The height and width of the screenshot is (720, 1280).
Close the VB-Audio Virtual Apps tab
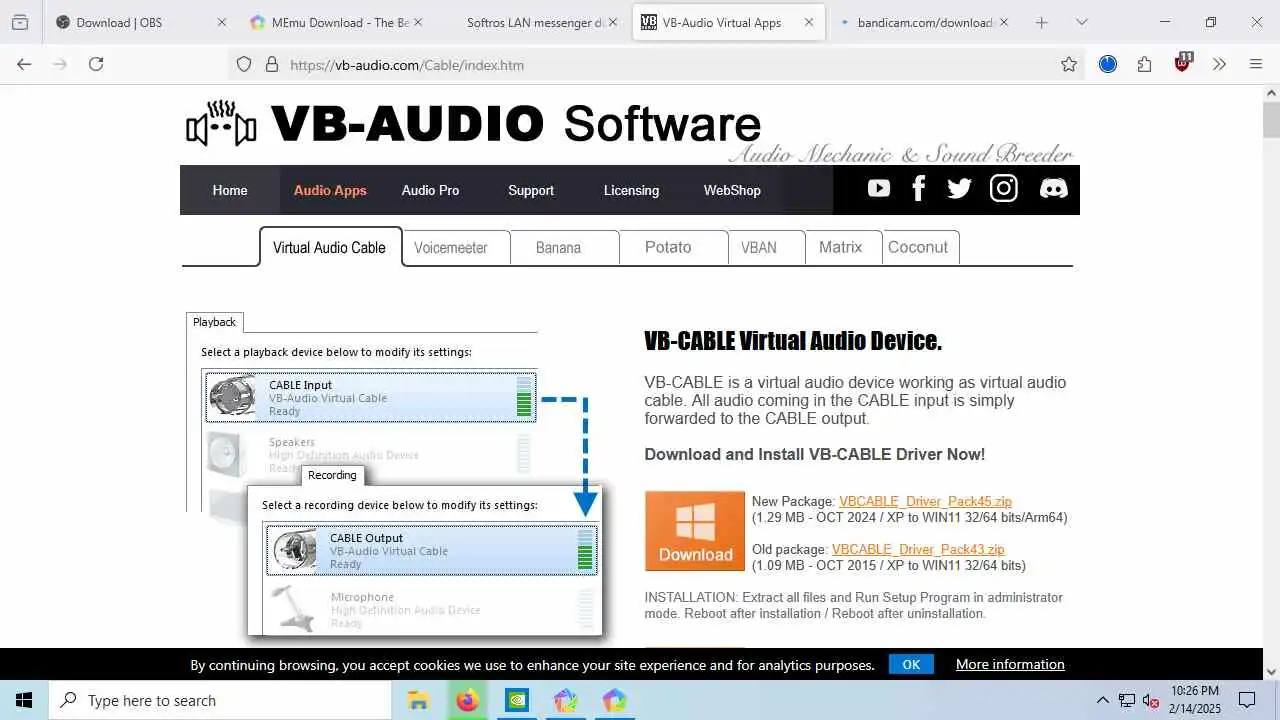[x=809, y=22]
